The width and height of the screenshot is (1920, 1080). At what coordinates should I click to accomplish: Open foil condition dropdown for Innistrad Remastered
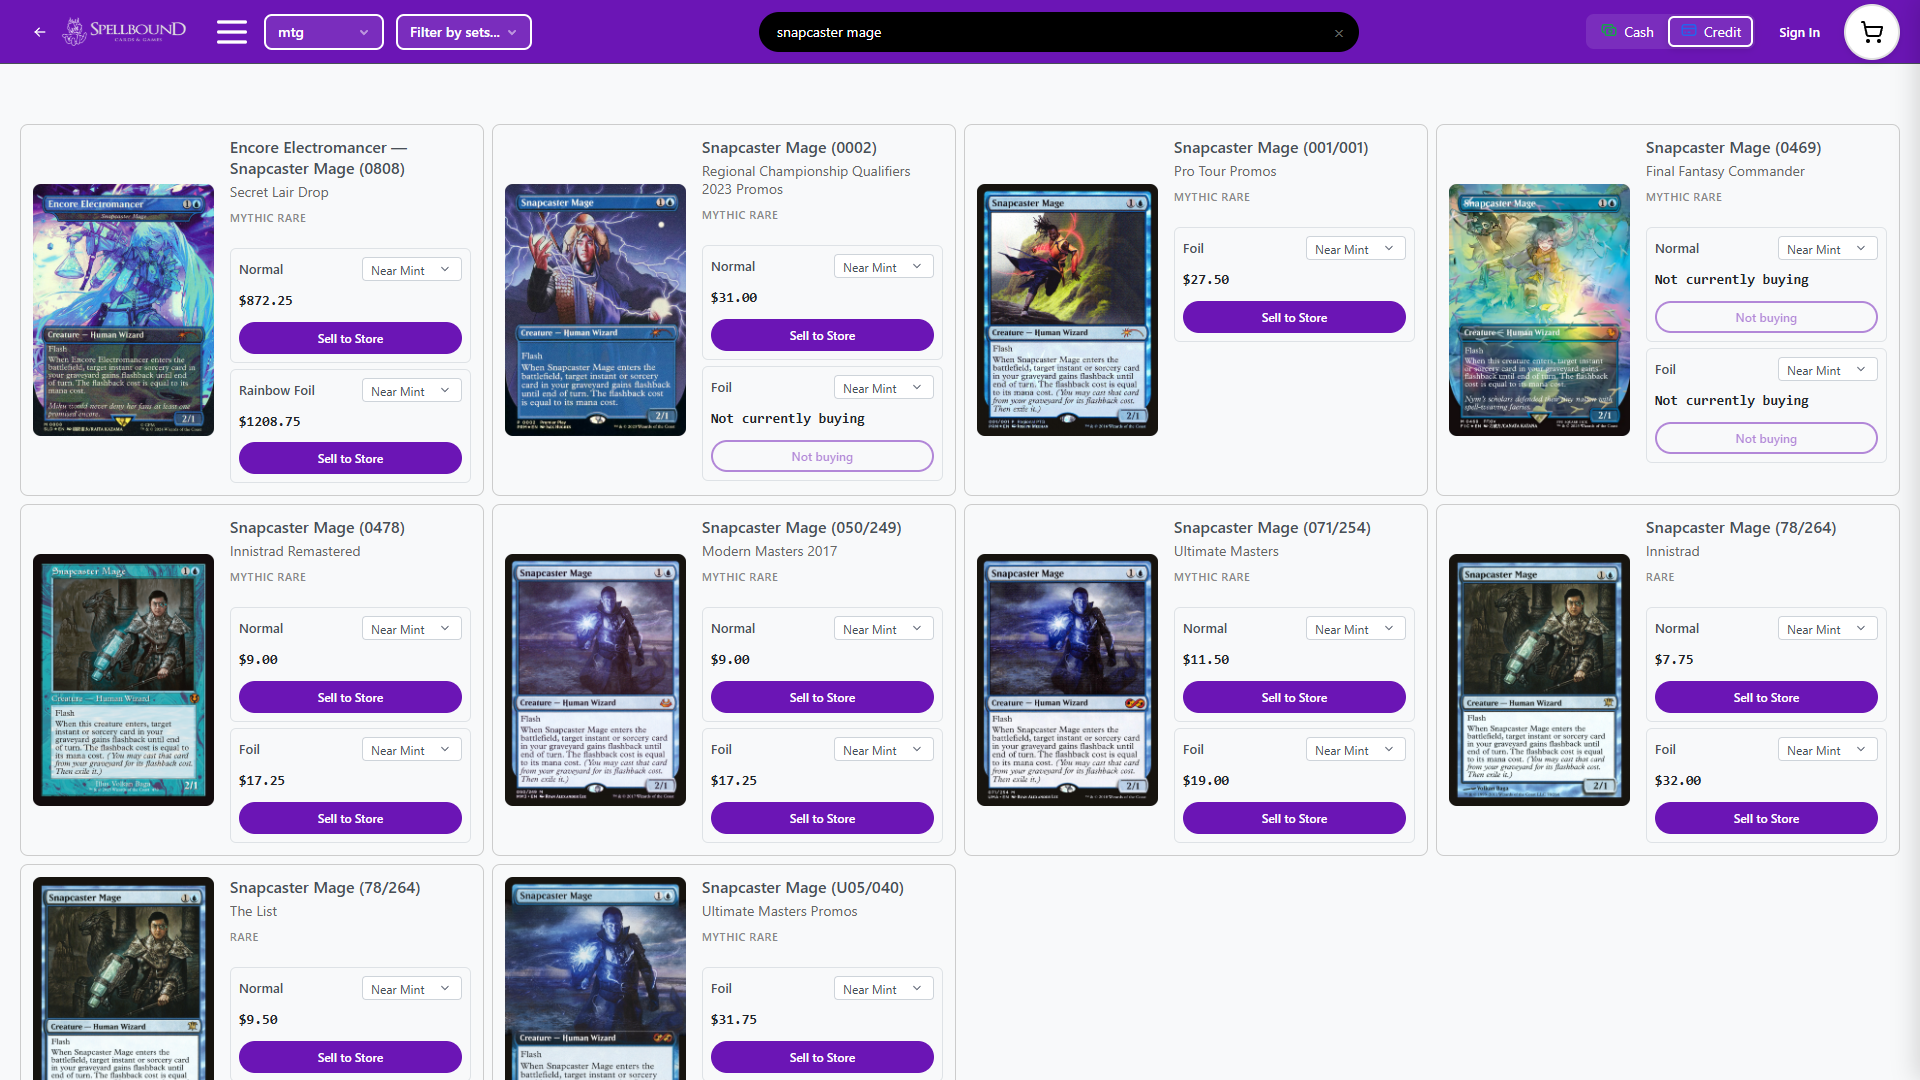click(410, 749)
